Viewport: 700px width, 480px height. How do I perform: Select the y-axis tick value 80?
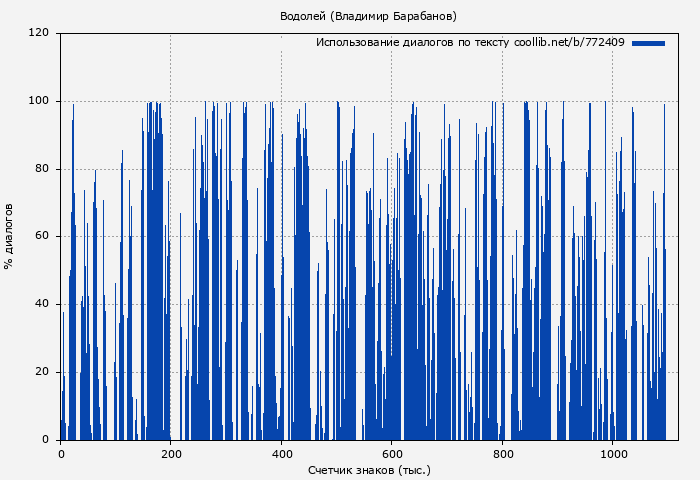[x=43, y=169]
